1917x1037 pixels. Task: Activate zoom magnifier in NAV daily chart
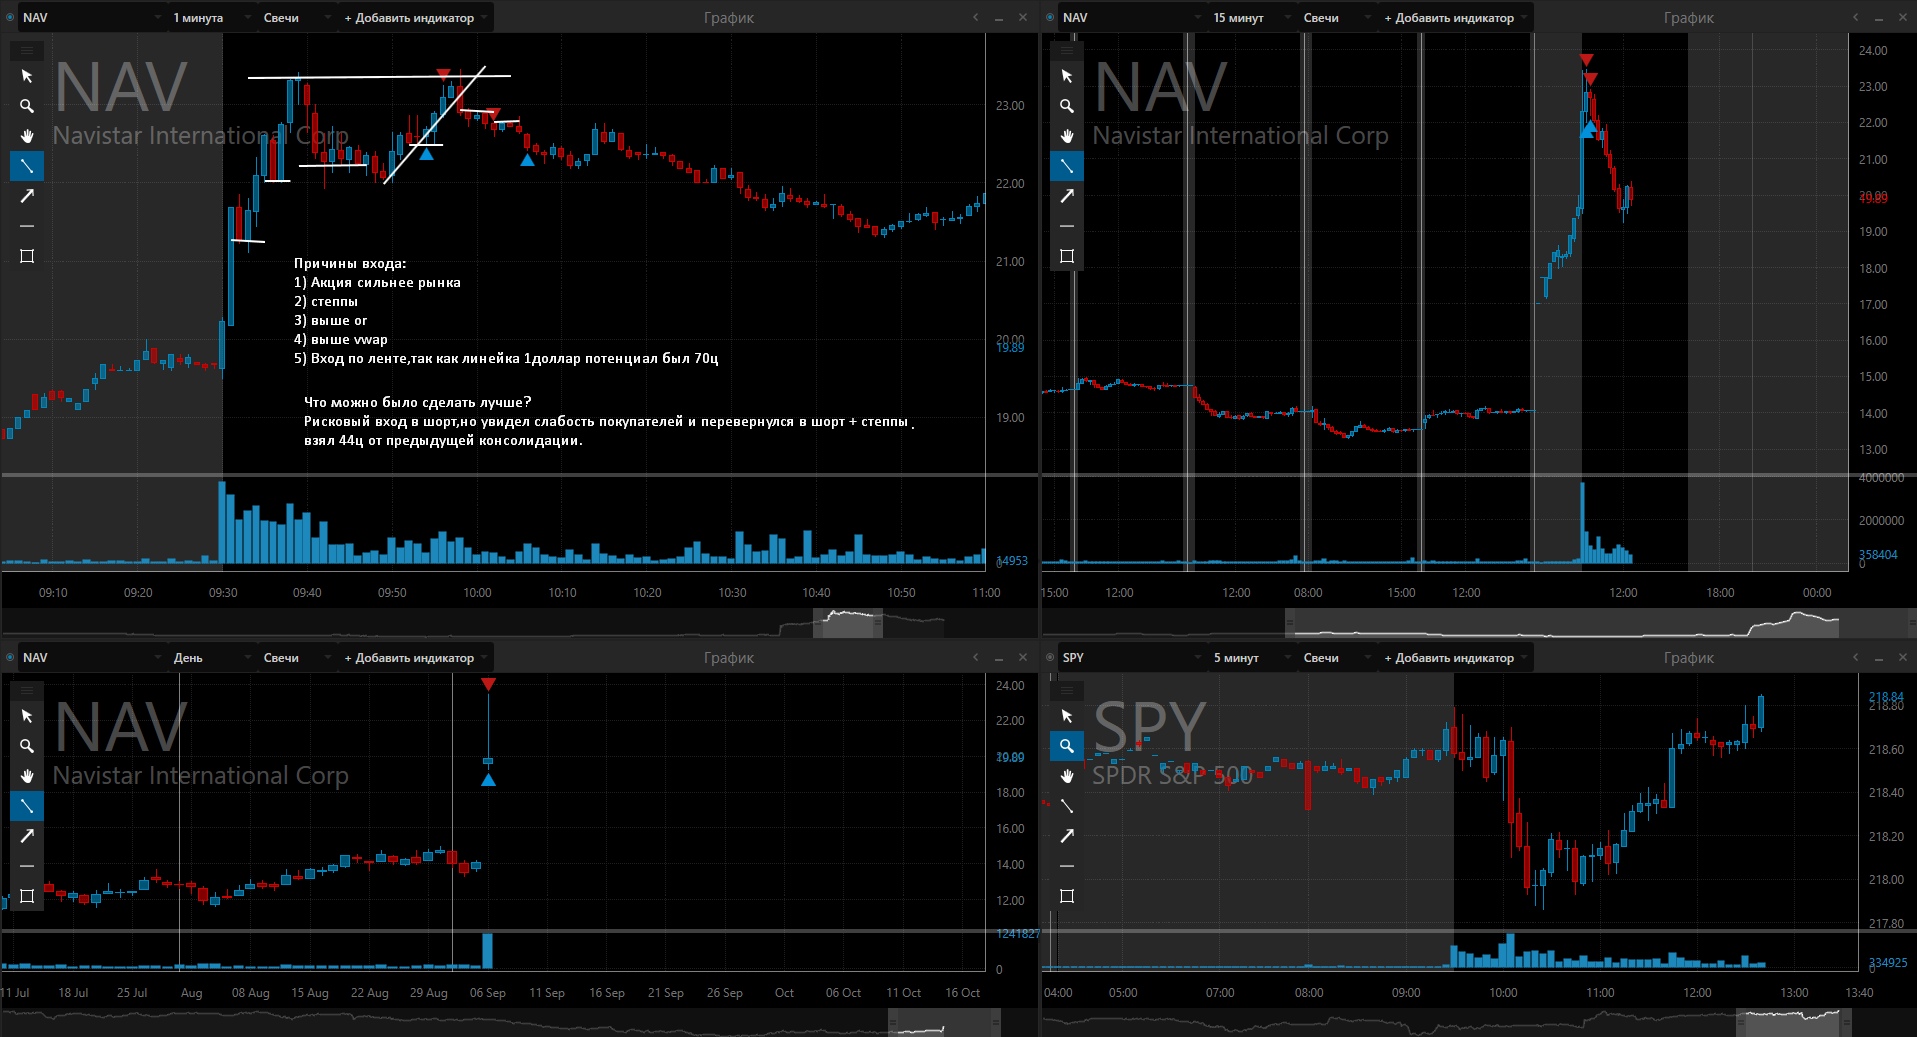tap(27, 746)
